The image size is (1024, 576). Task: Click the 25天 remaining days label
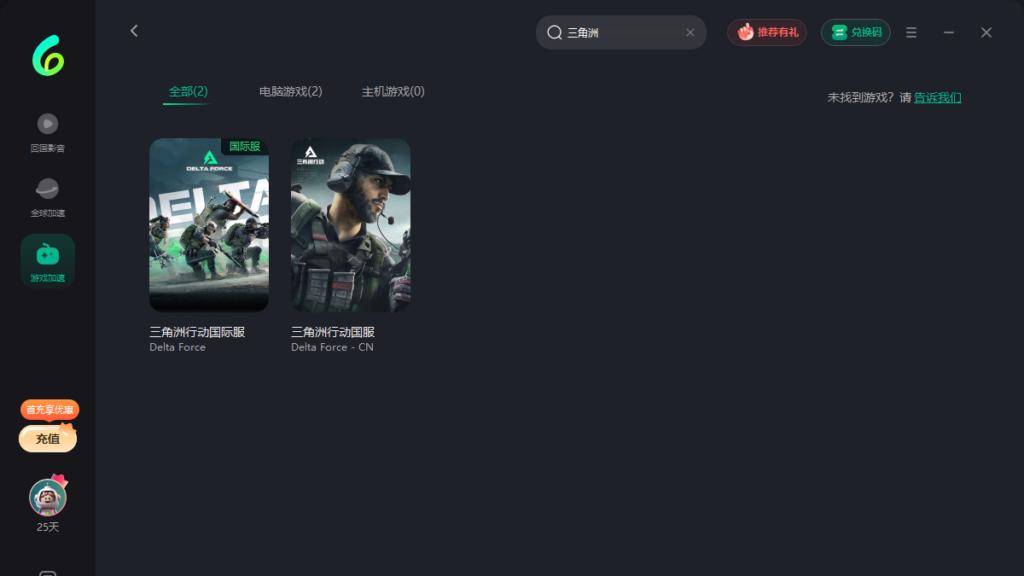tap(48, 527)
